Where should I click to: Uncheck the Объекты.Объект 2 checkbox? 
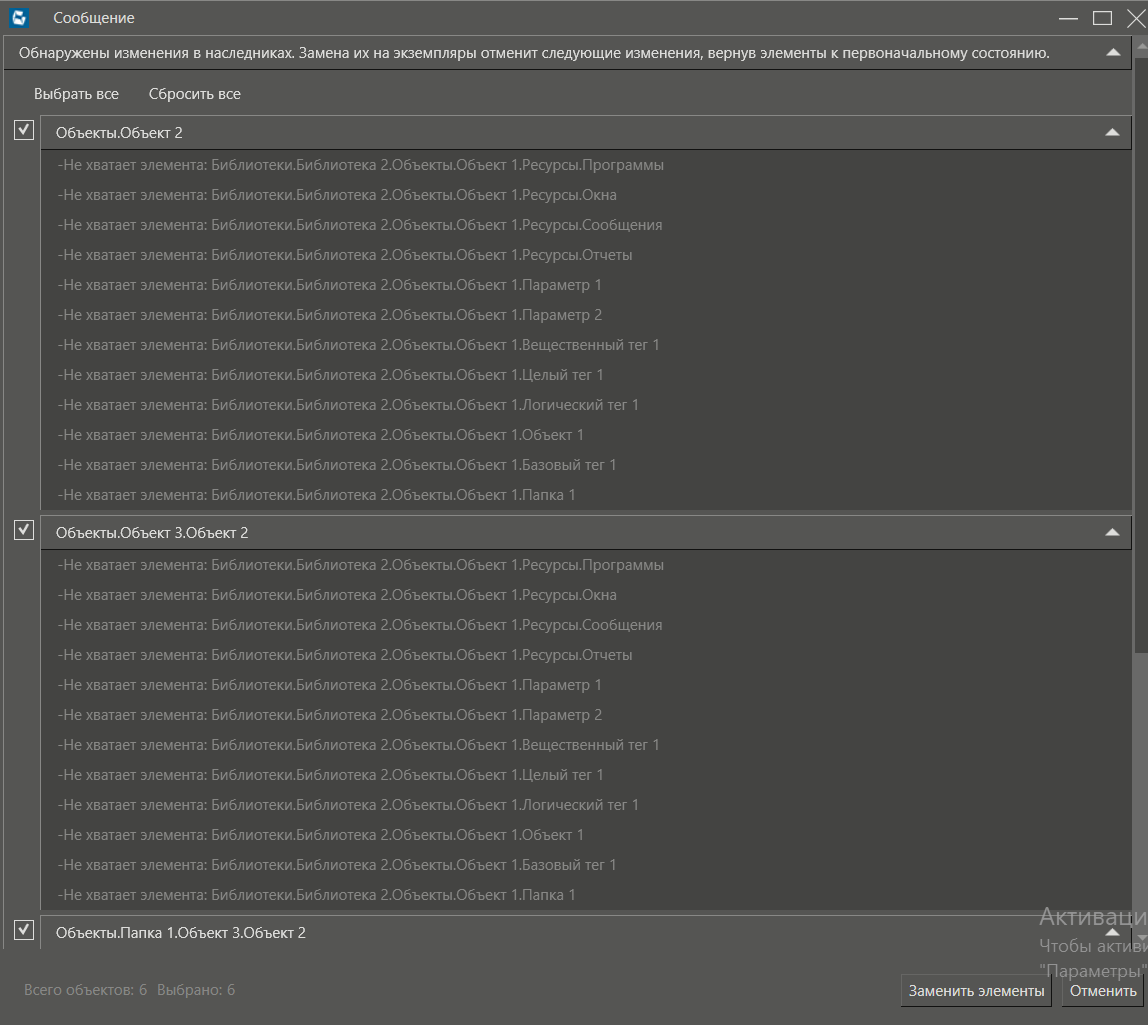pos(24,130)
